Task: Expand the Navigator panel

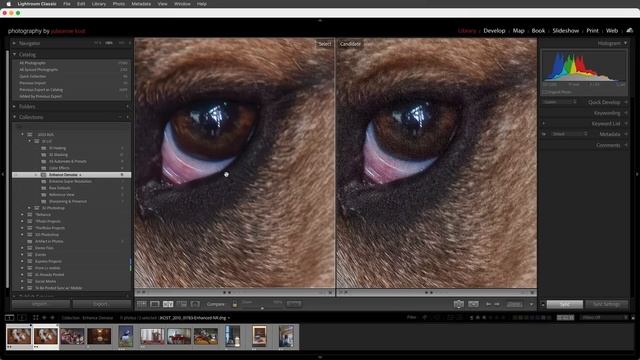Action: click(14, 43)
